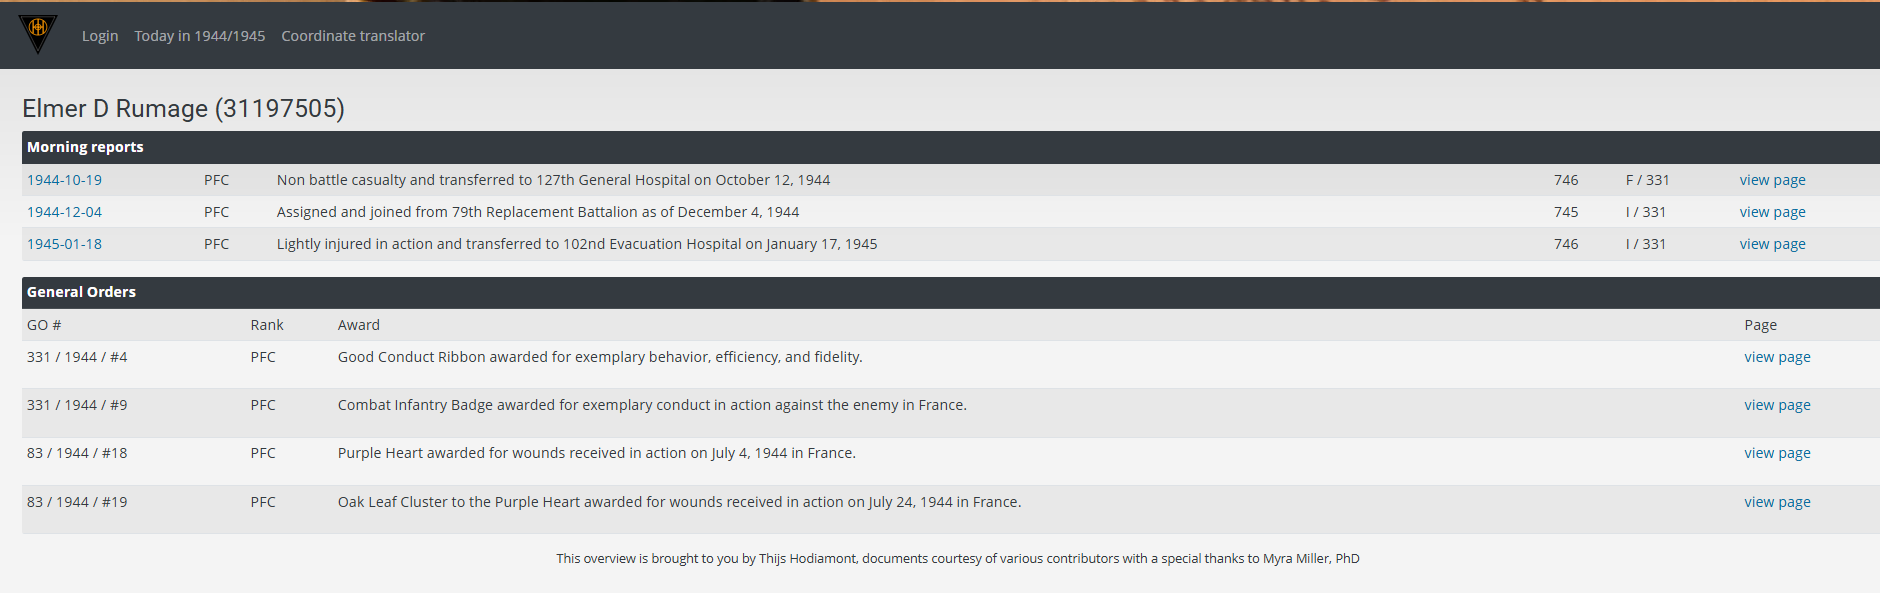Click the Rank column header
1880x593 pixels.
pyautogui.click(x=267, y=325)
